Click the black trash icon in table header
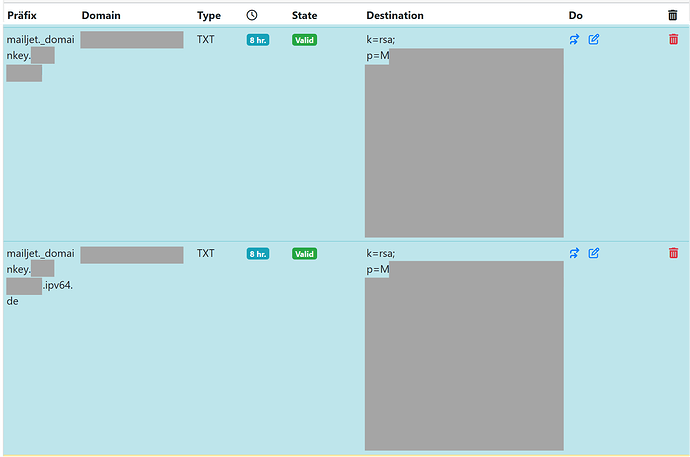Screen dimensions: 690x457 [x=672, y=15]
